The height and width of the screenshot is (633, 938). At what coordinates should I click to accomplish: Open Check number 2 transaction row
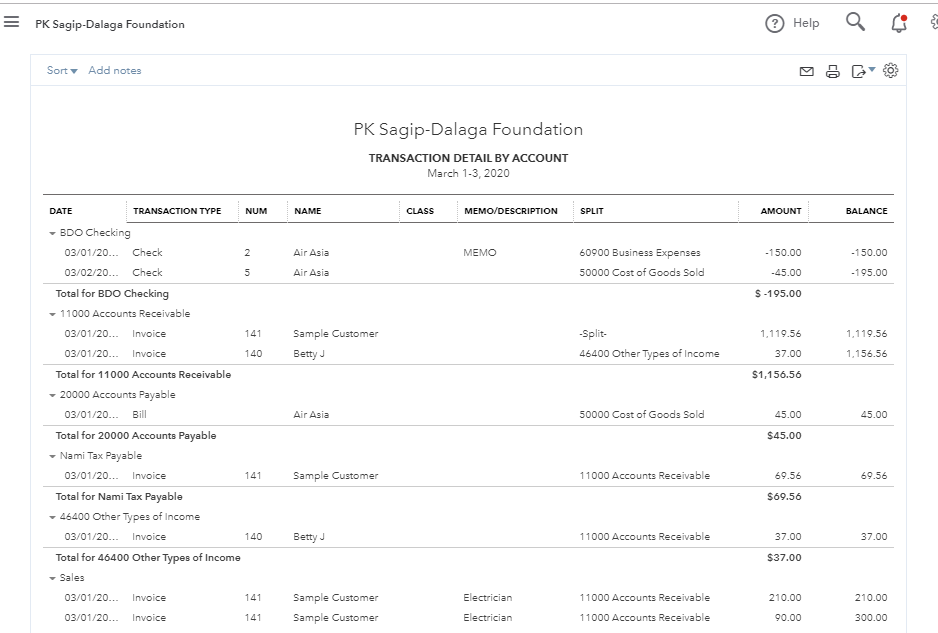pyautogui.click(x=147, y=253)
